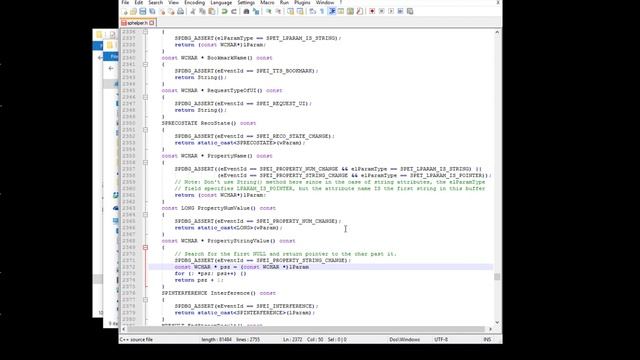The width and height of the screenshot is (640, 360).
Task: Click the horizontal scrollbar right arrow
Action: tap(490, 329)
